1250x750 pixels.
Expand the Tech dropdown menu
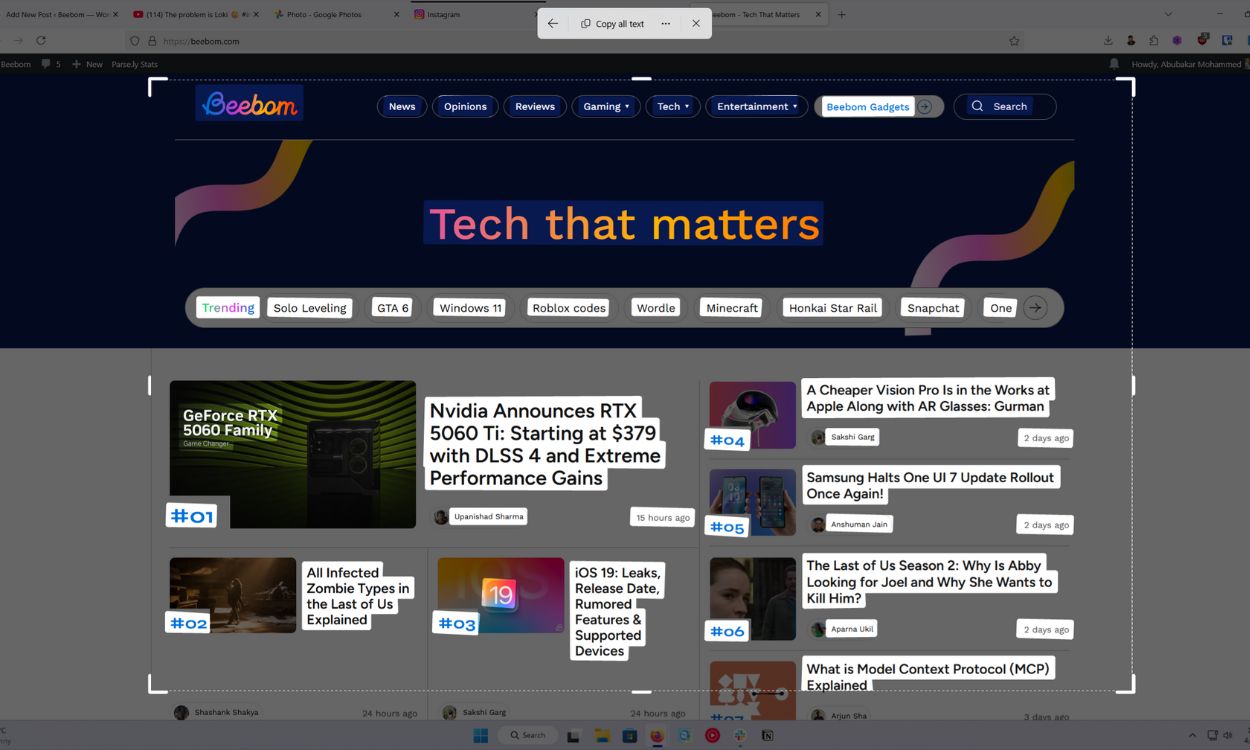pos(672,106)
